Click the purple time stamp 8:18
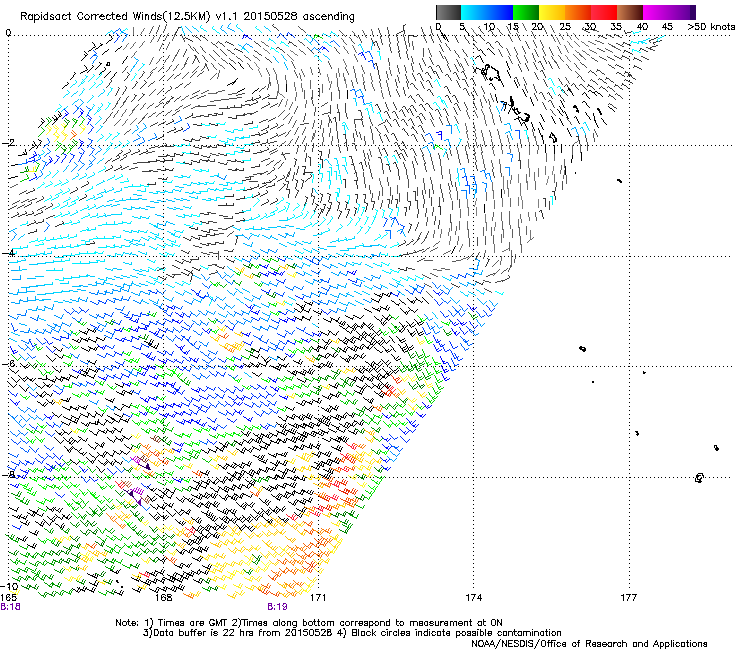The height and width of the screenshot is (650, 740). pos(10,607)
